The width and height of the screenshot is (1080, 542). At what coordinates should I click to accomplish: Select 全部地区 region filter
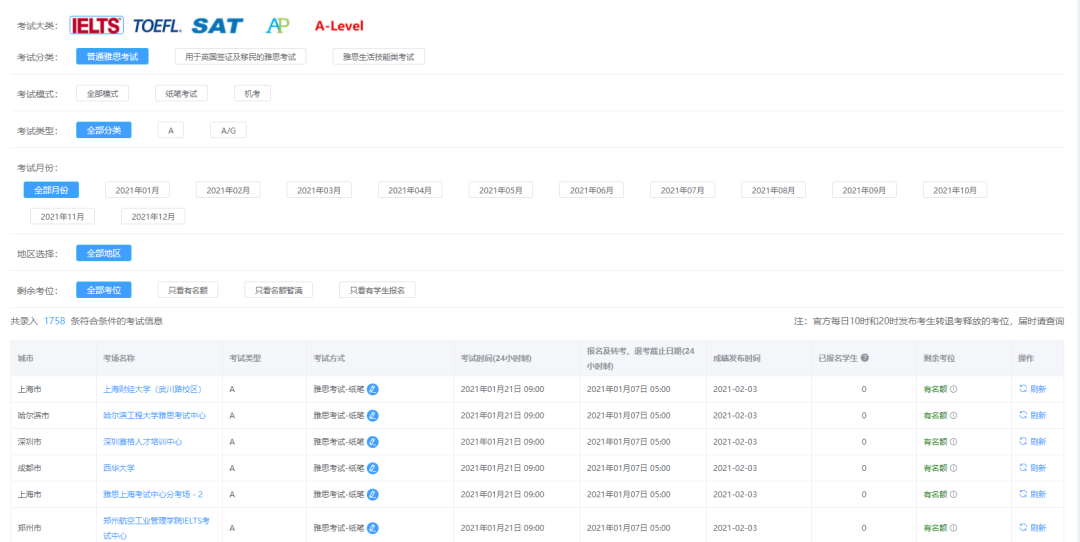(x=104, y=253)
